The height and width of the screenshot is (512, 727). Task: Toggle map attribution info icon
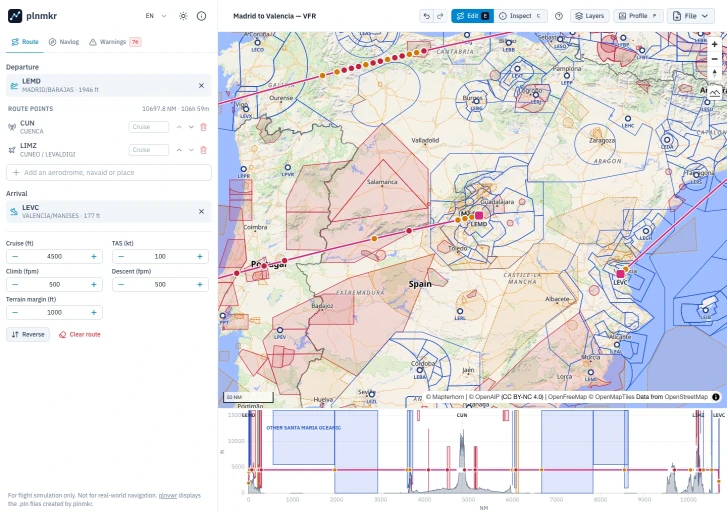716,397
